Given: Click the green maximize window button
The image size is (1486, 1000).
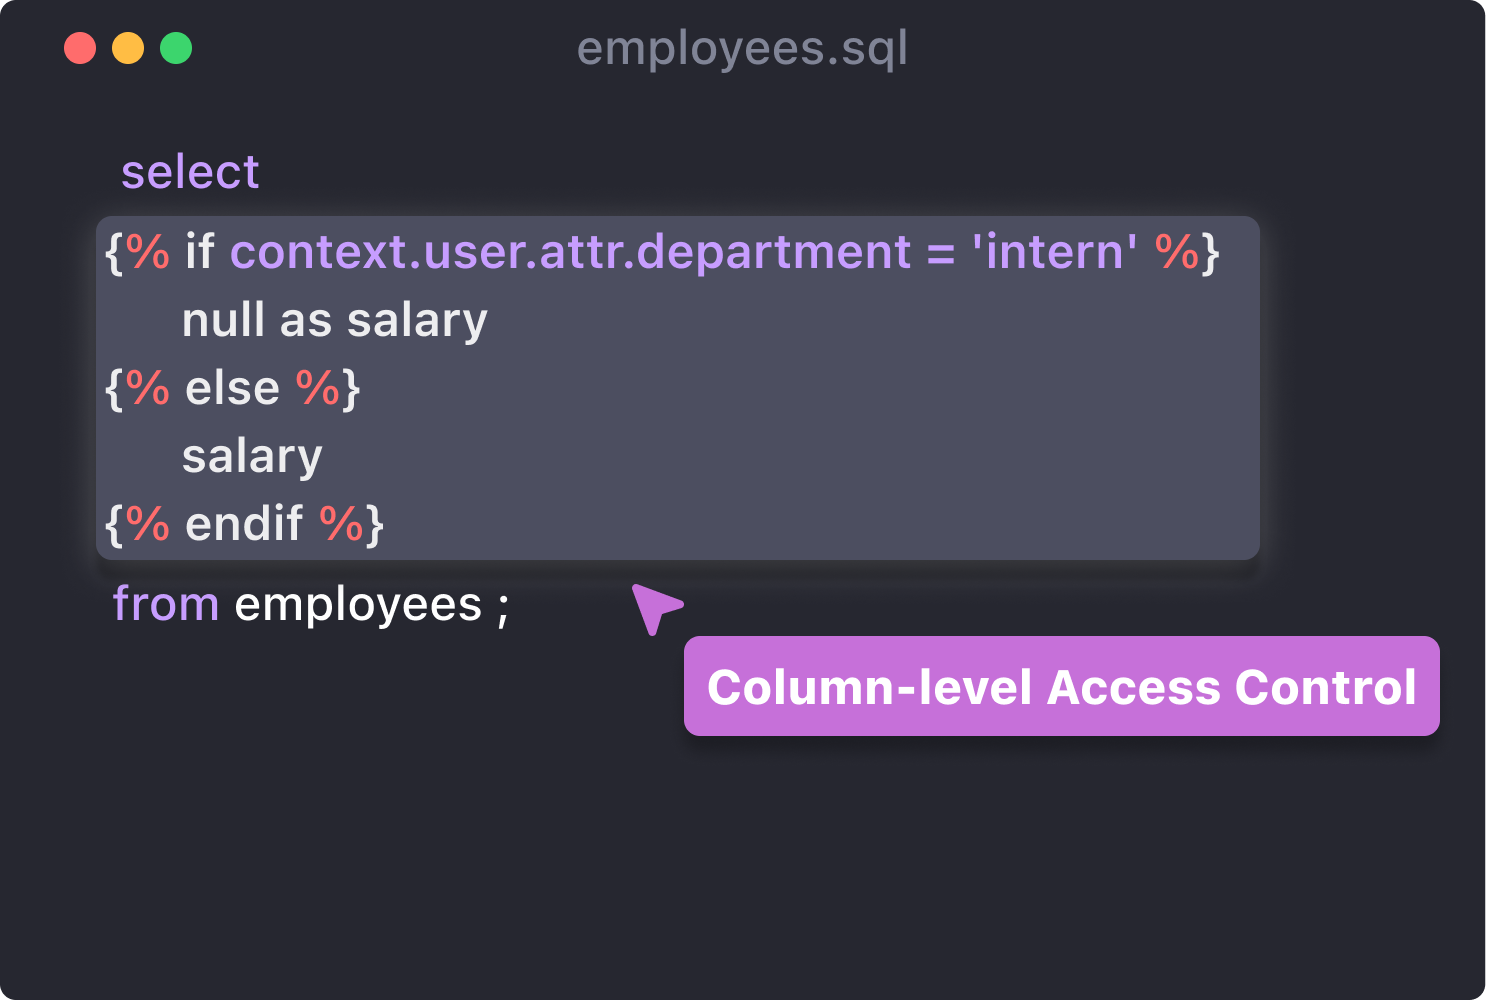Looking at the screenshot, I should [176, 48].
